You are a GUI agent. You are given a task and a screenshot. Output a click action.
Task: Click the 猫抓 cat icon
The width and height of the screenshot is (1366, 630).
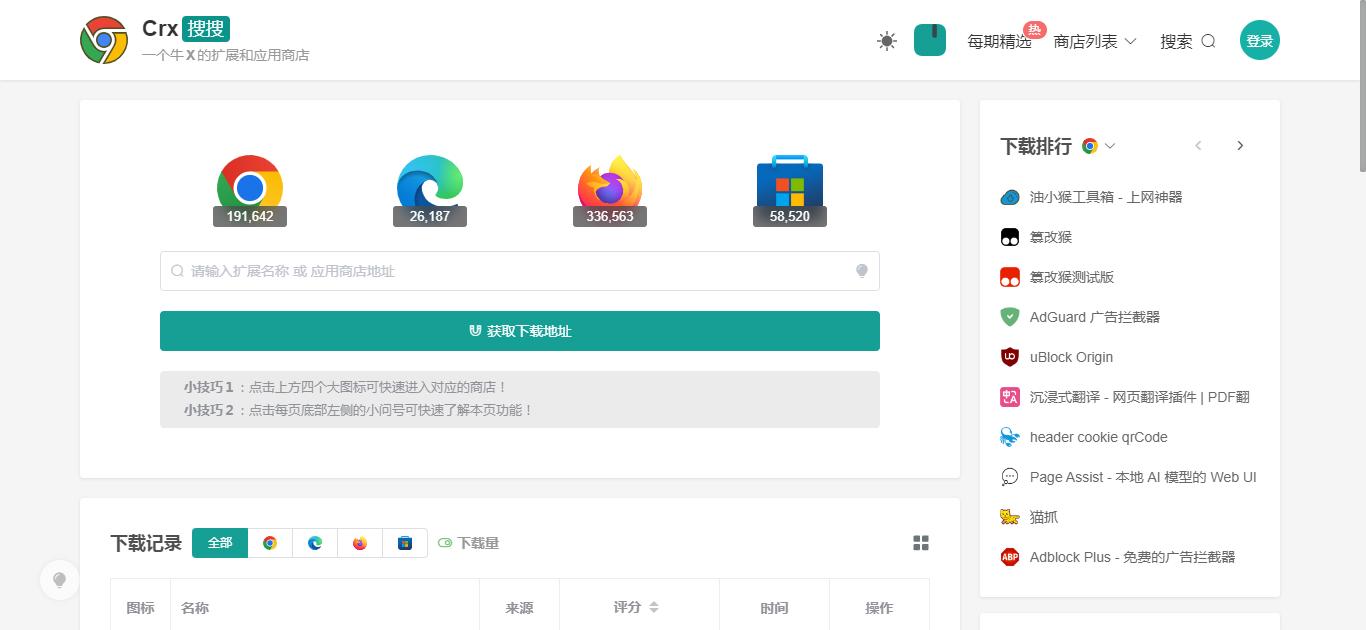click(x=1010, y=517)
